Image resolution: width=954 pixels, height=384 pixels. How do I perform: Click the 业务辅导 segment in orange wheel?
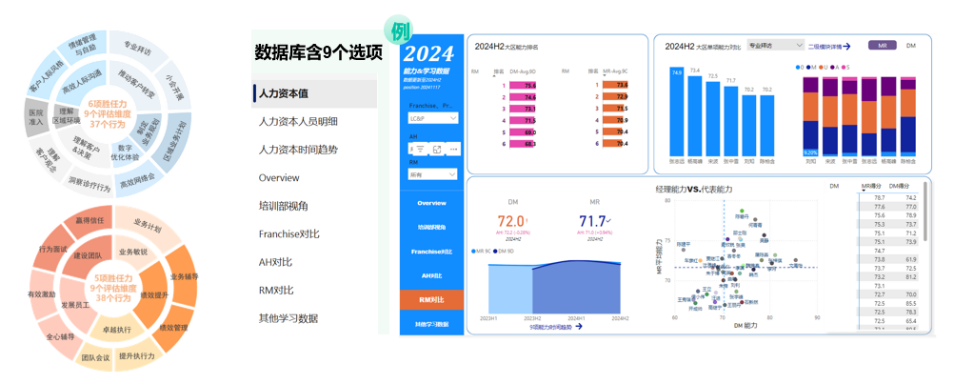pyautogui.click(x=184, y=277)
